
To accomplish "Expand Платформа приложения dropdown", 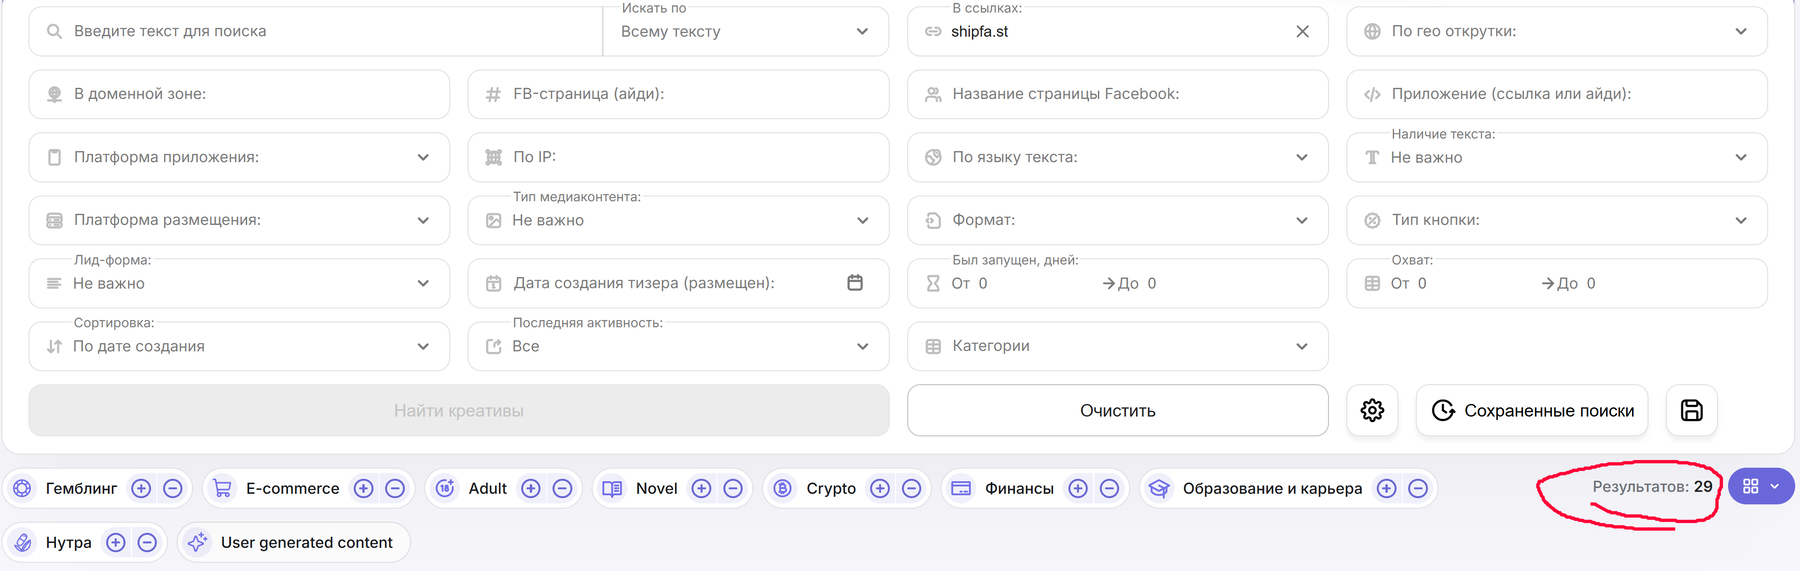I will pos(239,157).
